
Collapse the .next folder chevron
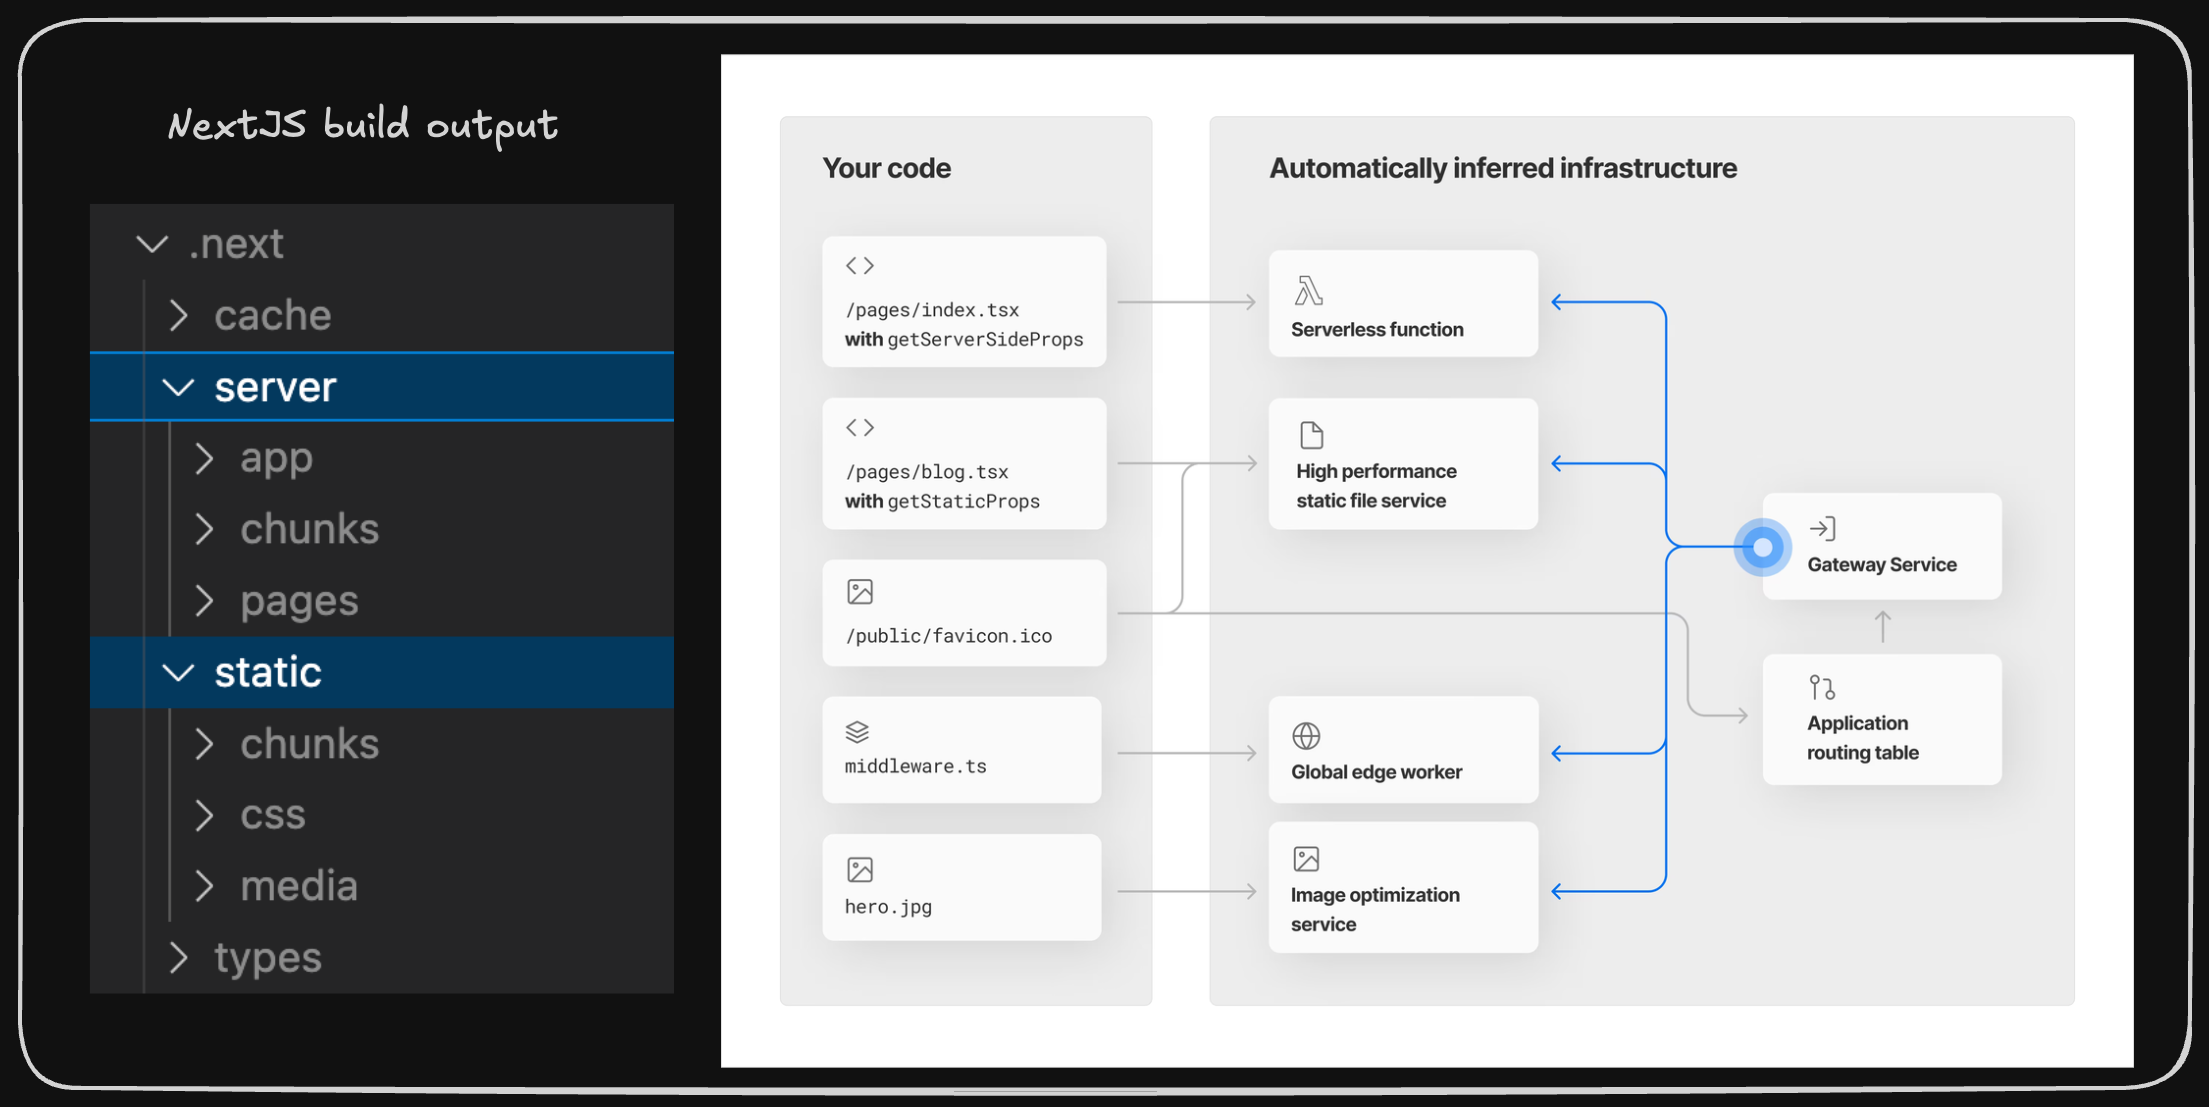tap(152, 244)
